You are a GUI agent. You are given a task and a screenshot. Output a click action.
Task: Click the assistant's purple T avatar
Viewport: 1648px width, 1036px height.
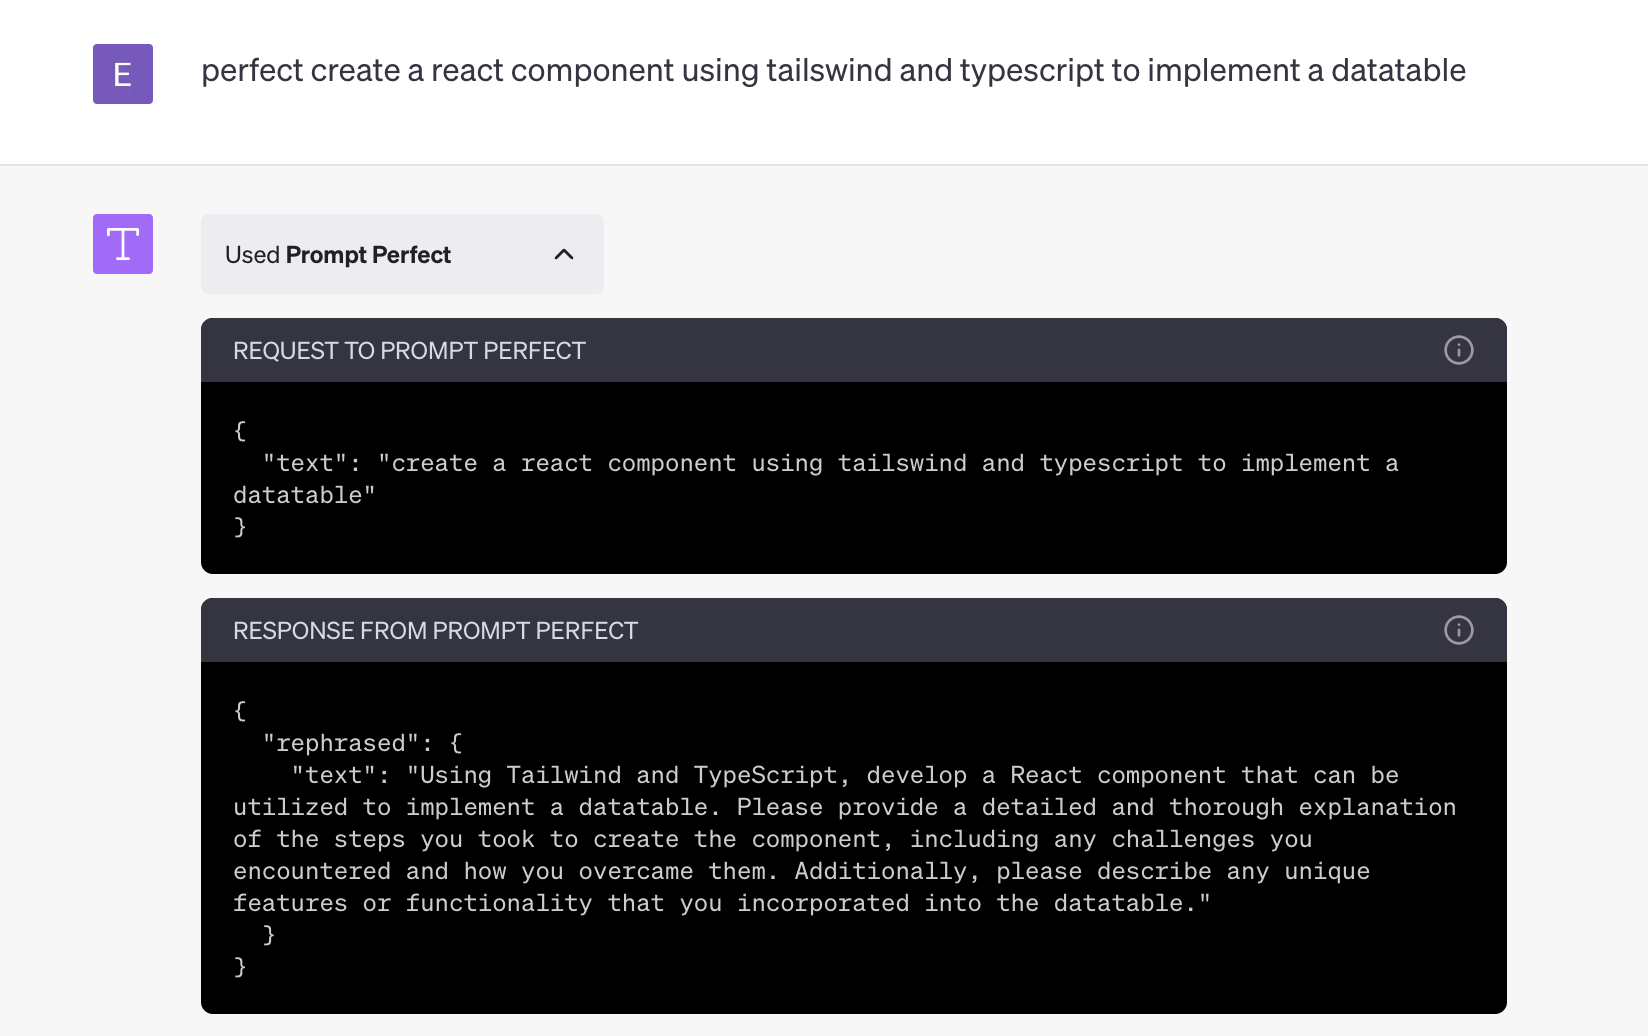pyautogui.click(x=123, y=244)
